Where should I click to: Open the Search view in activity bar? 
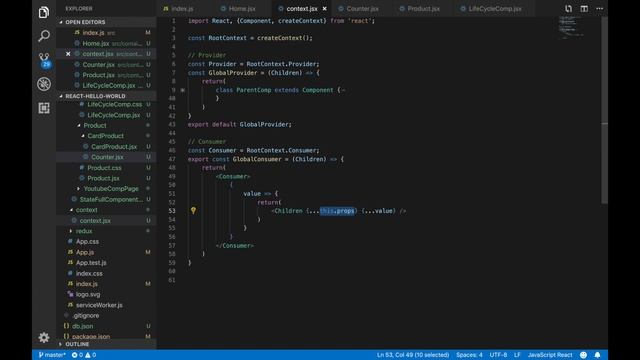click(44, 36)
